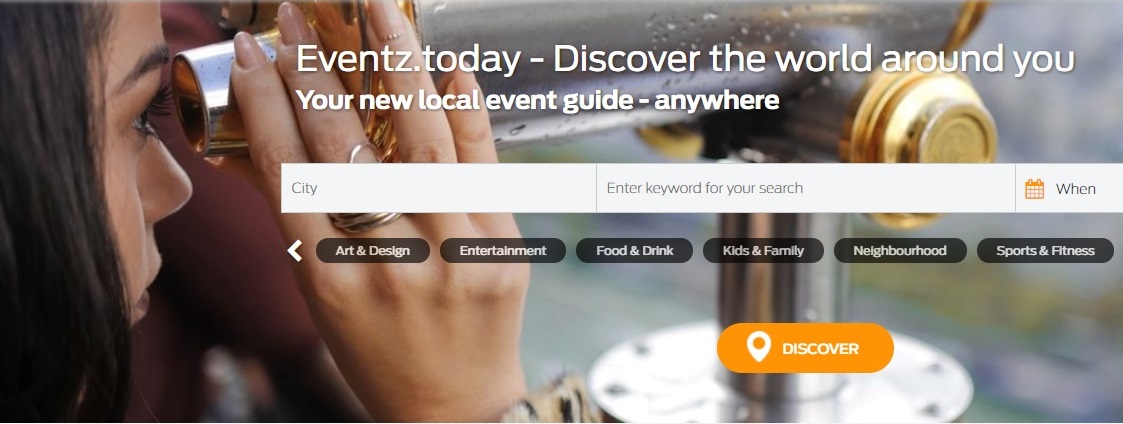This screenshot has height=424, width=1123.
Task: Pick the Kids & Family category
Action: pos(763,251)
